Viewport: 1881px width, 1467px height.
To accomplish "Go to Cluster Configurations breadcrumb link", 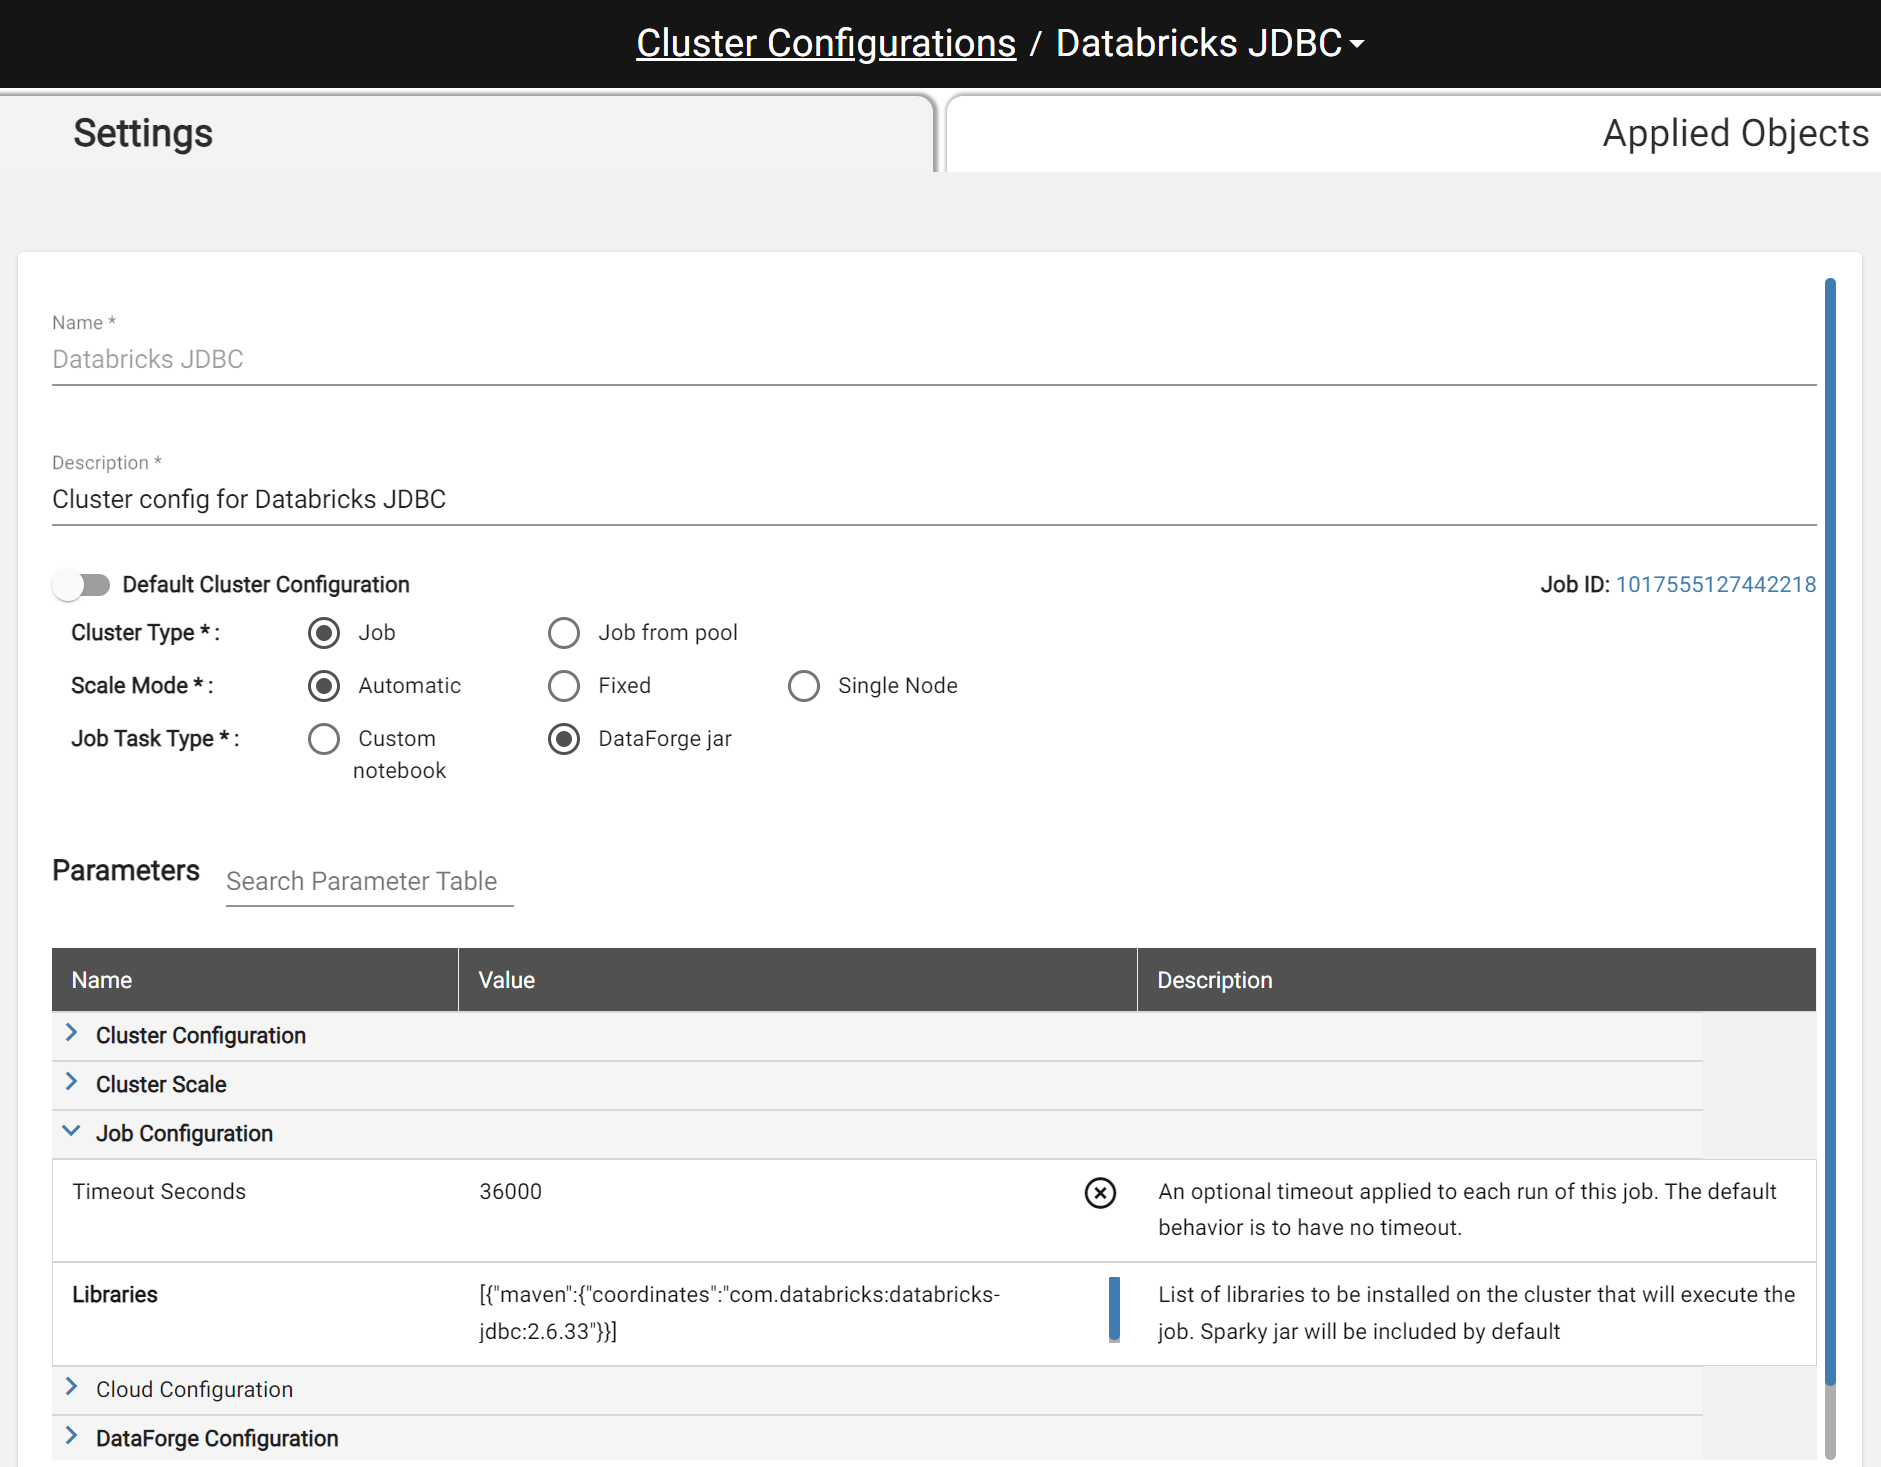I will 826,44.
